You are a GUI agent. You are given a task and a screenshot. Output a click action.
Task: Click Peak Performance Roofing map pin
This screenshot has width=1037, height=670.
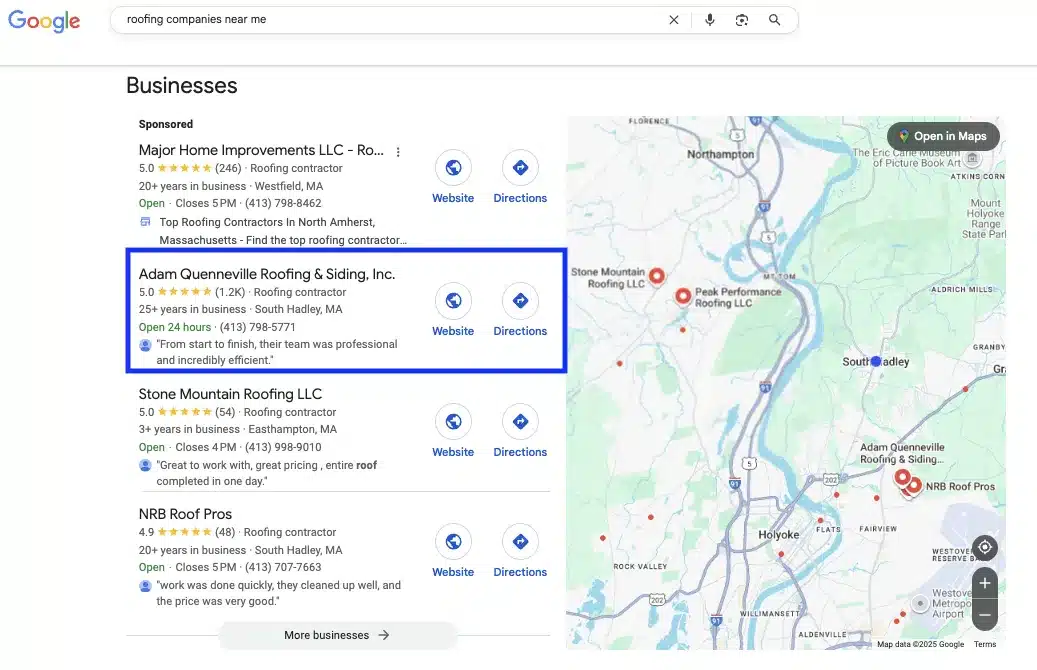click(x=683, y=296)
